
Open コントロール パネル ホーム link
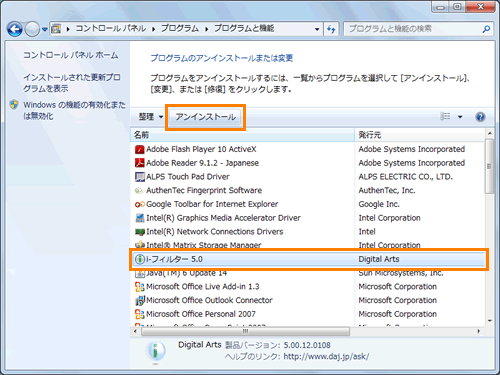click(x=70, y=55)
